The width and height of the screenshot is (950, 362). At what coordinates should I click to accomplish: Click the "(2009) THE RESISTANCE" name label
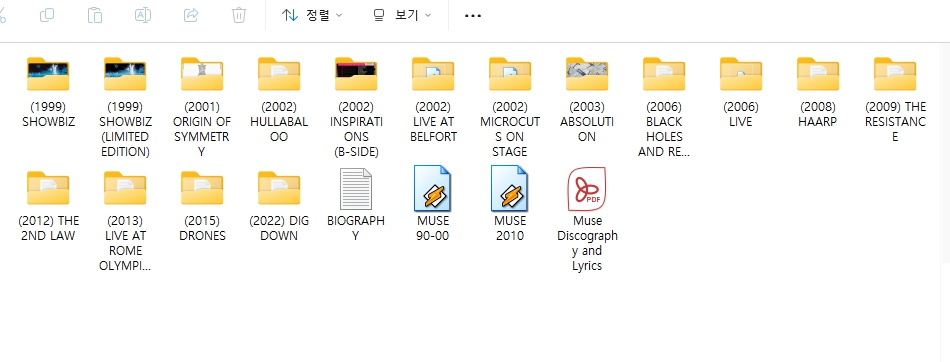tap(895, 122)
